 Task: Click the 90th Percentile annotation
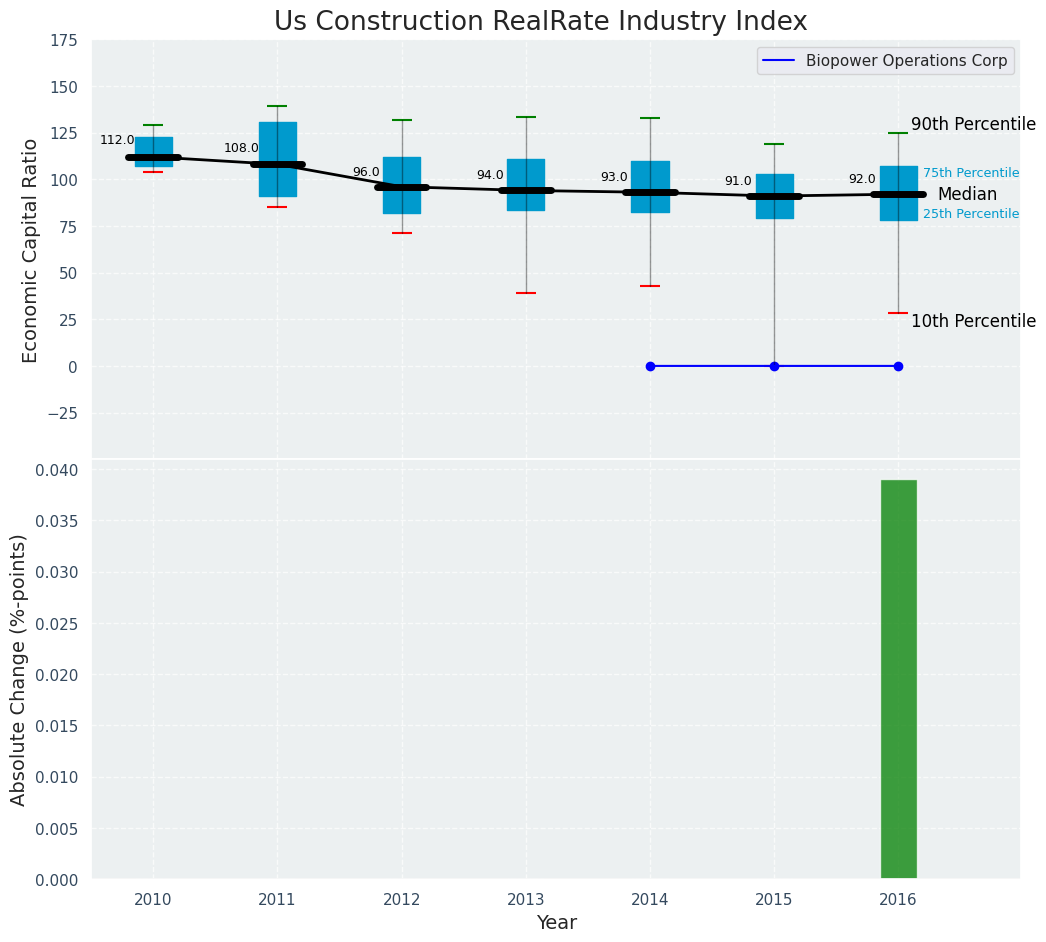[973, 124]
